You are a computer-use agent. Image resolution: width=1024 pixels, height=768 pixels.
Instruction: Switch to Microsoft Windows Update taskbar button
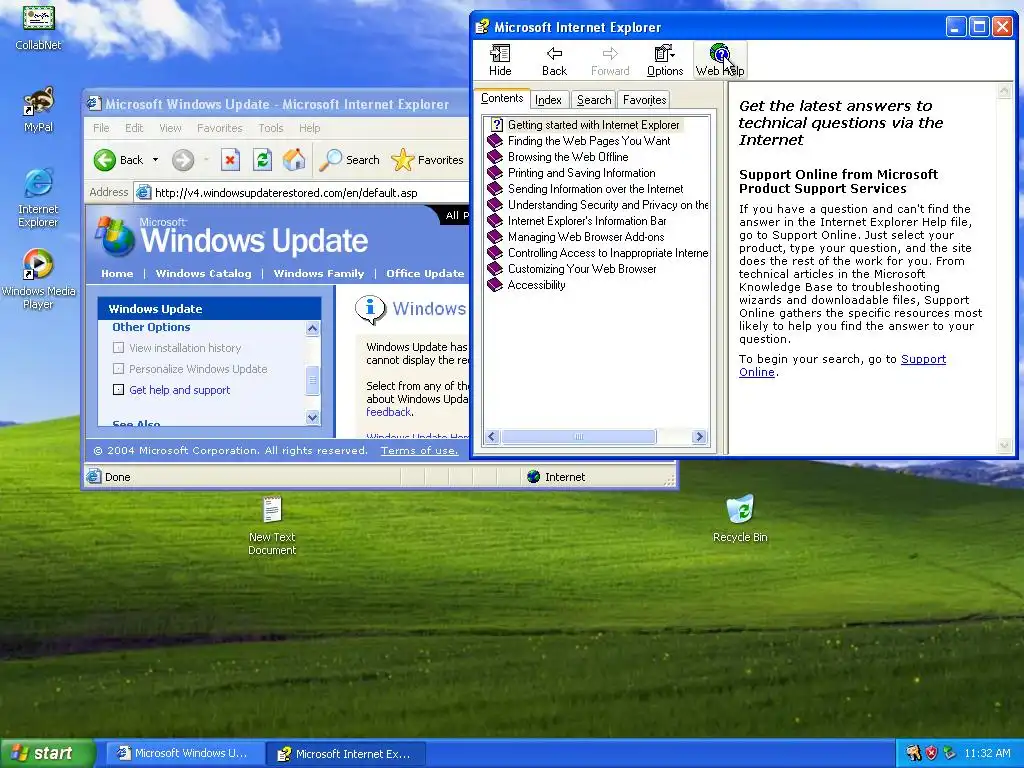tap(184, 754)
